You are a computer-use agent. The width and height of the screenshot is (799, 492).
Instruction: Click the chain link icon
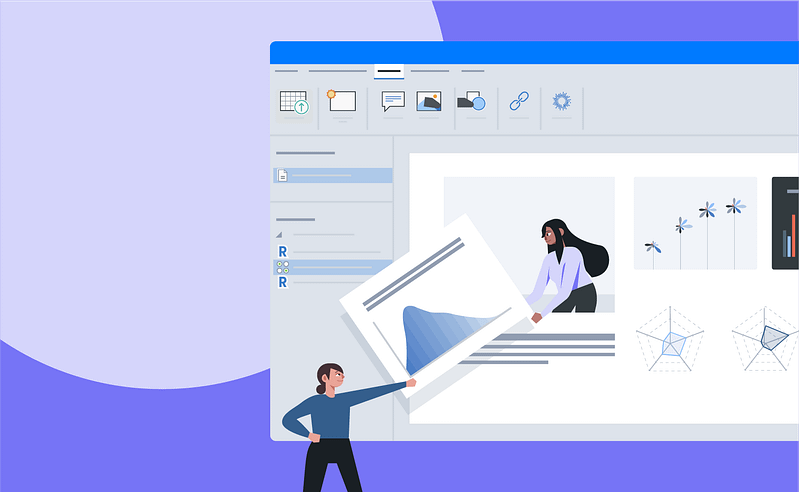[518, 101]
